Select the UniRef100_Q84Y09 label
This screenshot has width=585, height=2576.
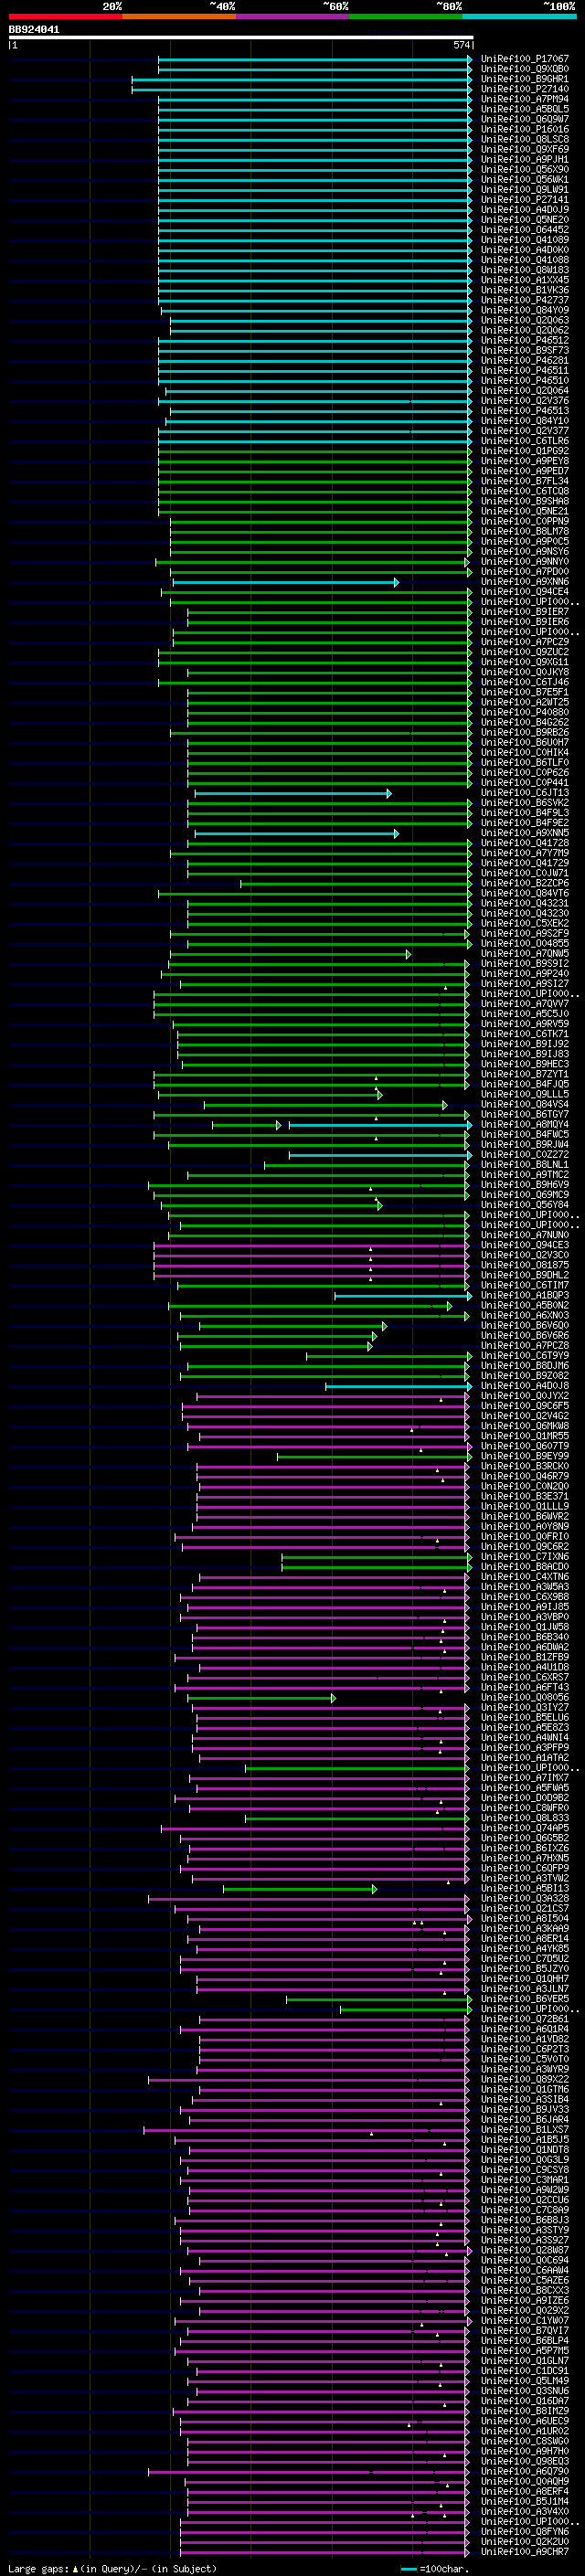[x=525, y=310]
